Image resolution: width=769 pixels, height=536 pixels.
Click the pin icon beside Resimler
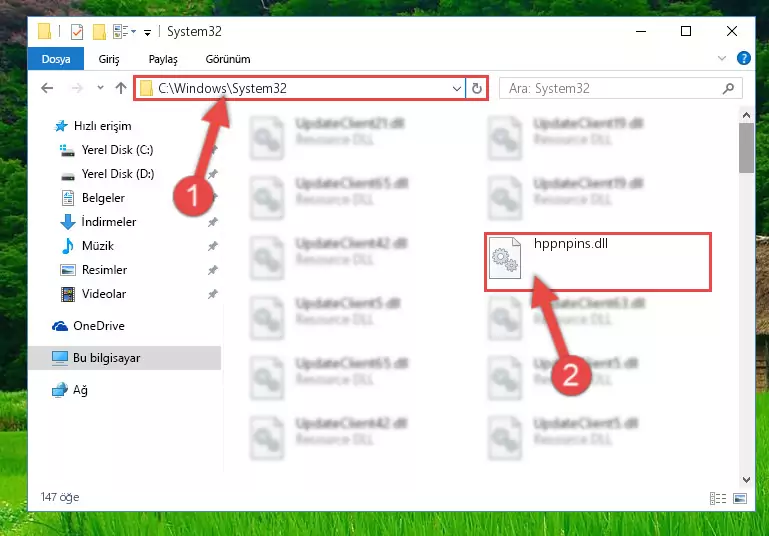click(x=212, y=270)
